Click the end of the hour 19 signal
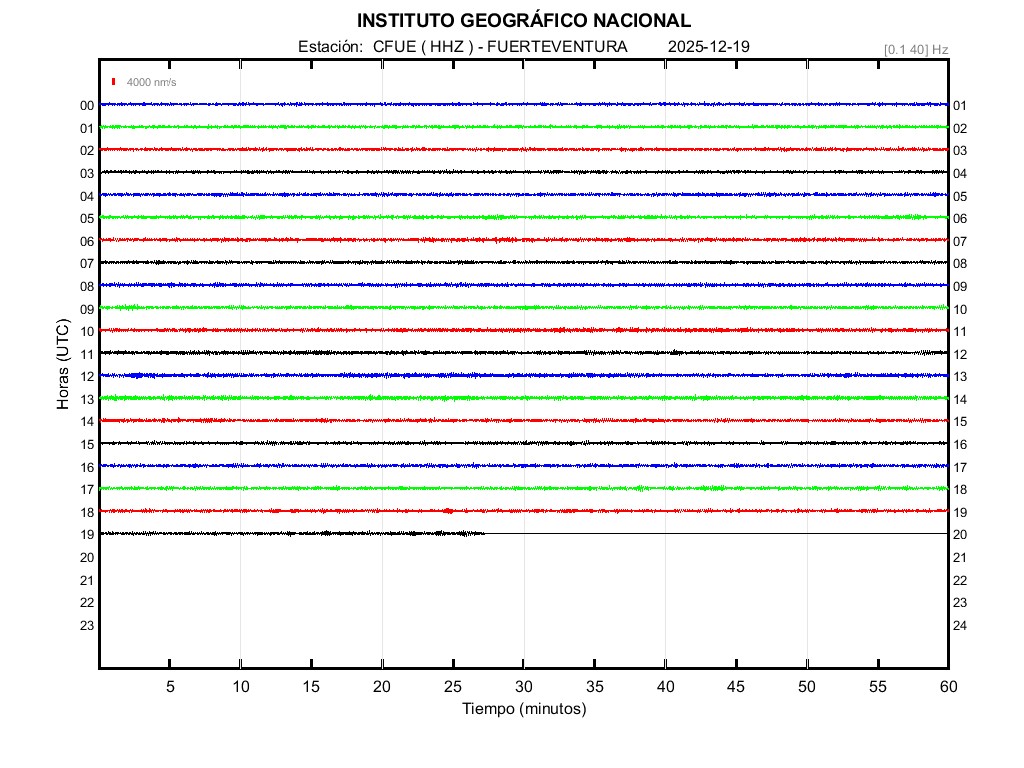1024x768 pixels. (x=484, y=533)
